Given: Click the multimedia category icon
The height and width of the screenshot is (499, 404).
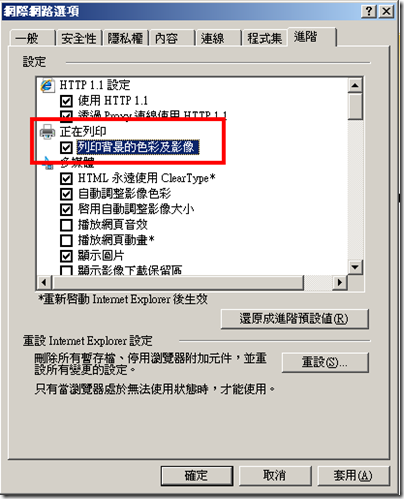Looking at the screenshot, I should point(48,163).
